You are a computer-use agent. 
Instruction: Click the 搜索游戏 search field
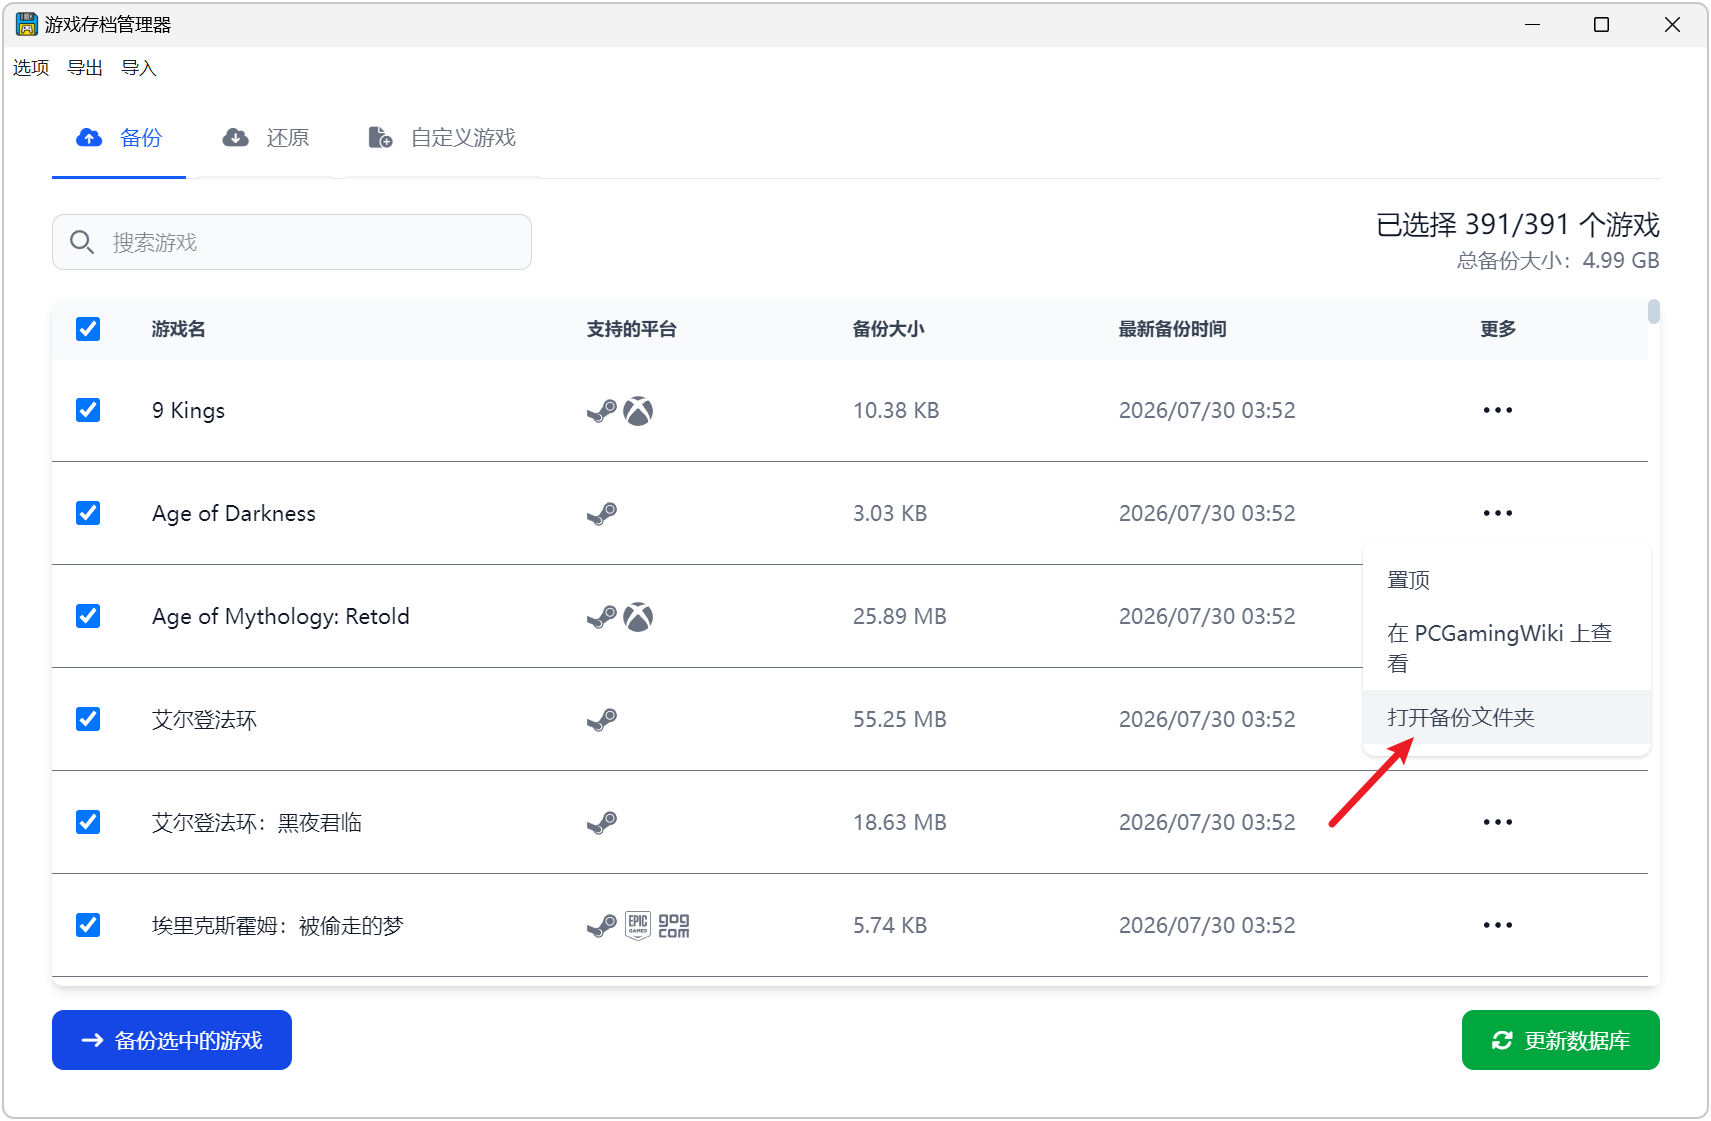click(292, 242)
